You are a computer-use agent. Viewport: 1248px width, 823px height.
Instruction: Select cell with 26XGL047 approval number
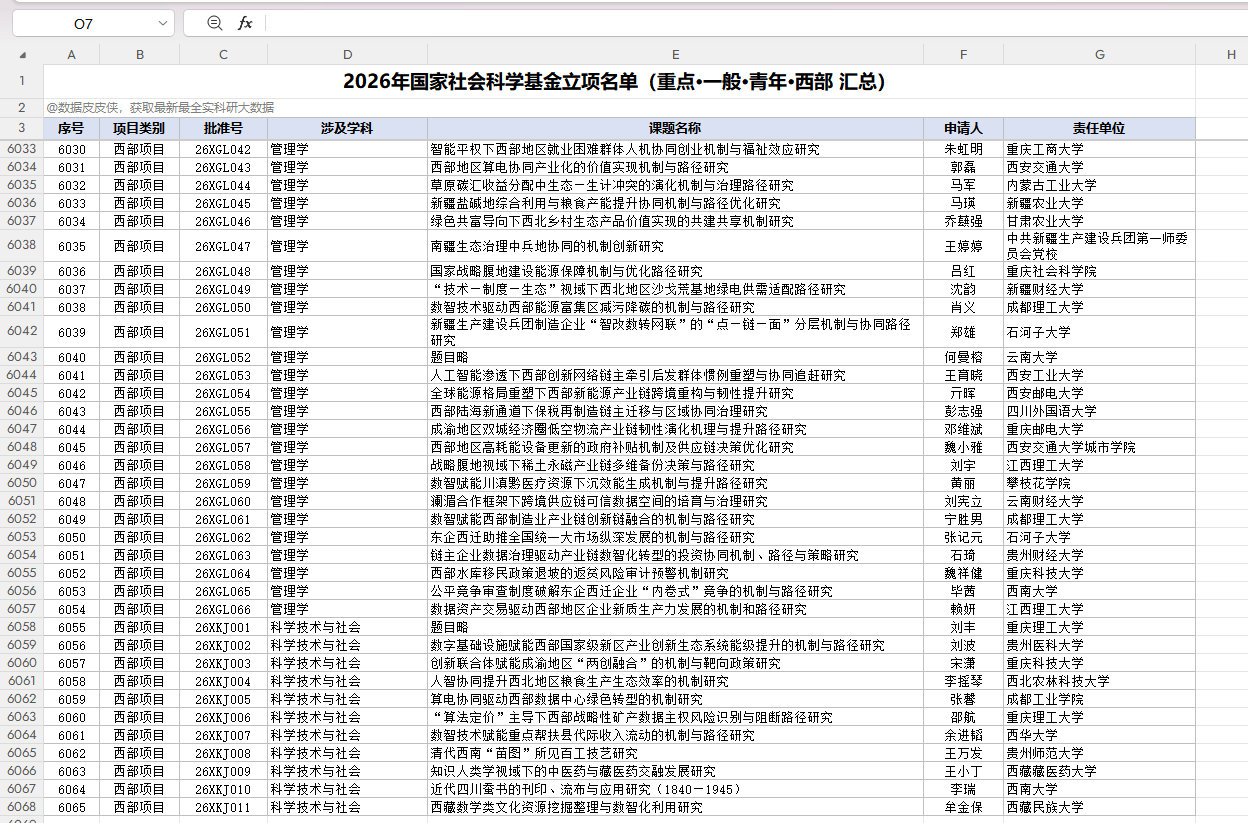224,246
